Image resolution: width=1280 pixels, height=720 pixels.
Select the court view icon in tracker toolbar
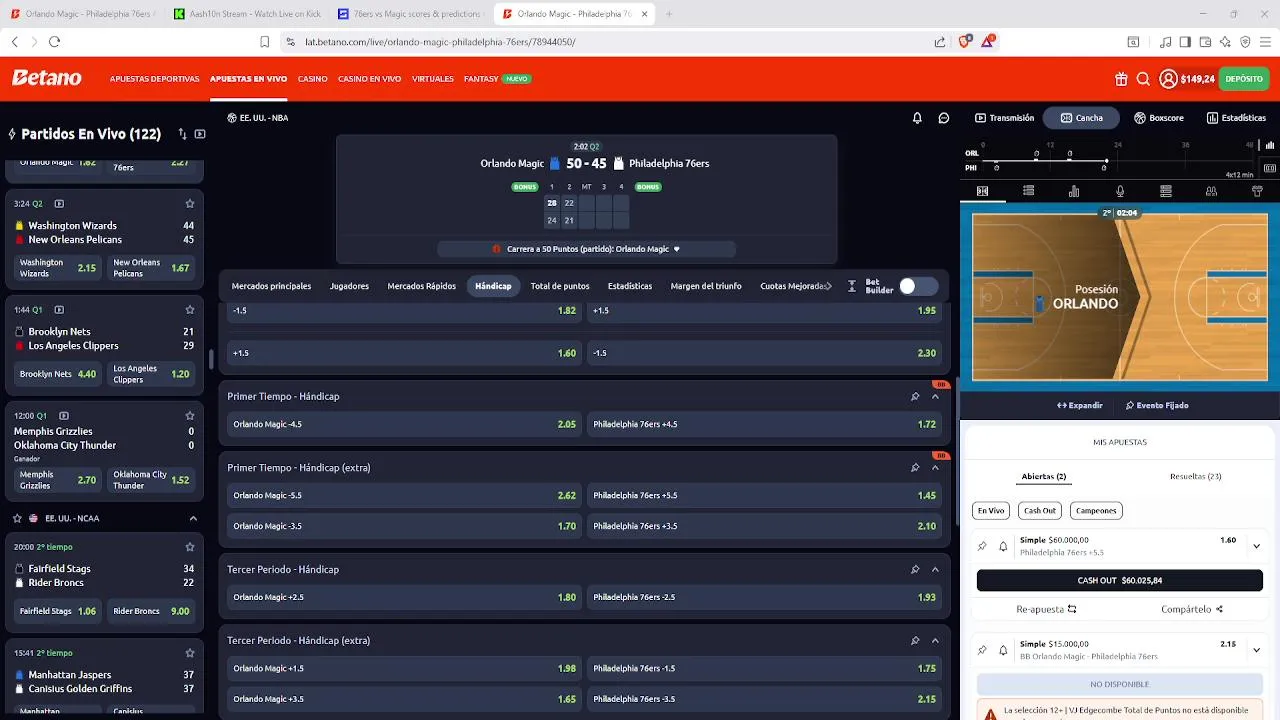[982, 191]
